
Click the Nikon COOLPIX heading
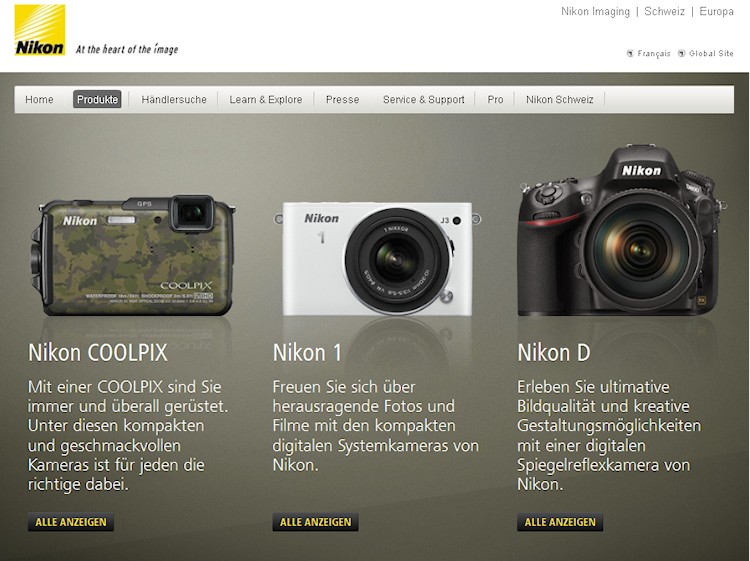(98, 353)
